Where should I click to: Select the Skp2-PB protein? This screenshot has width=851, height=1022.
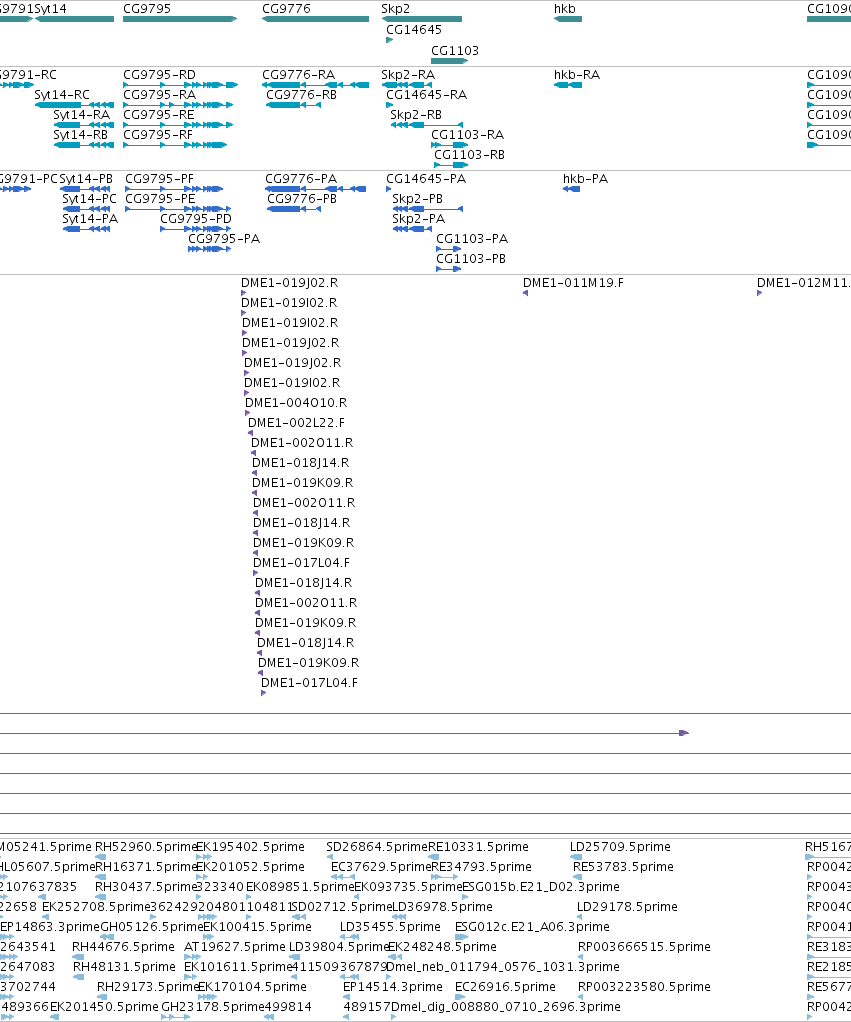point(427,209)
